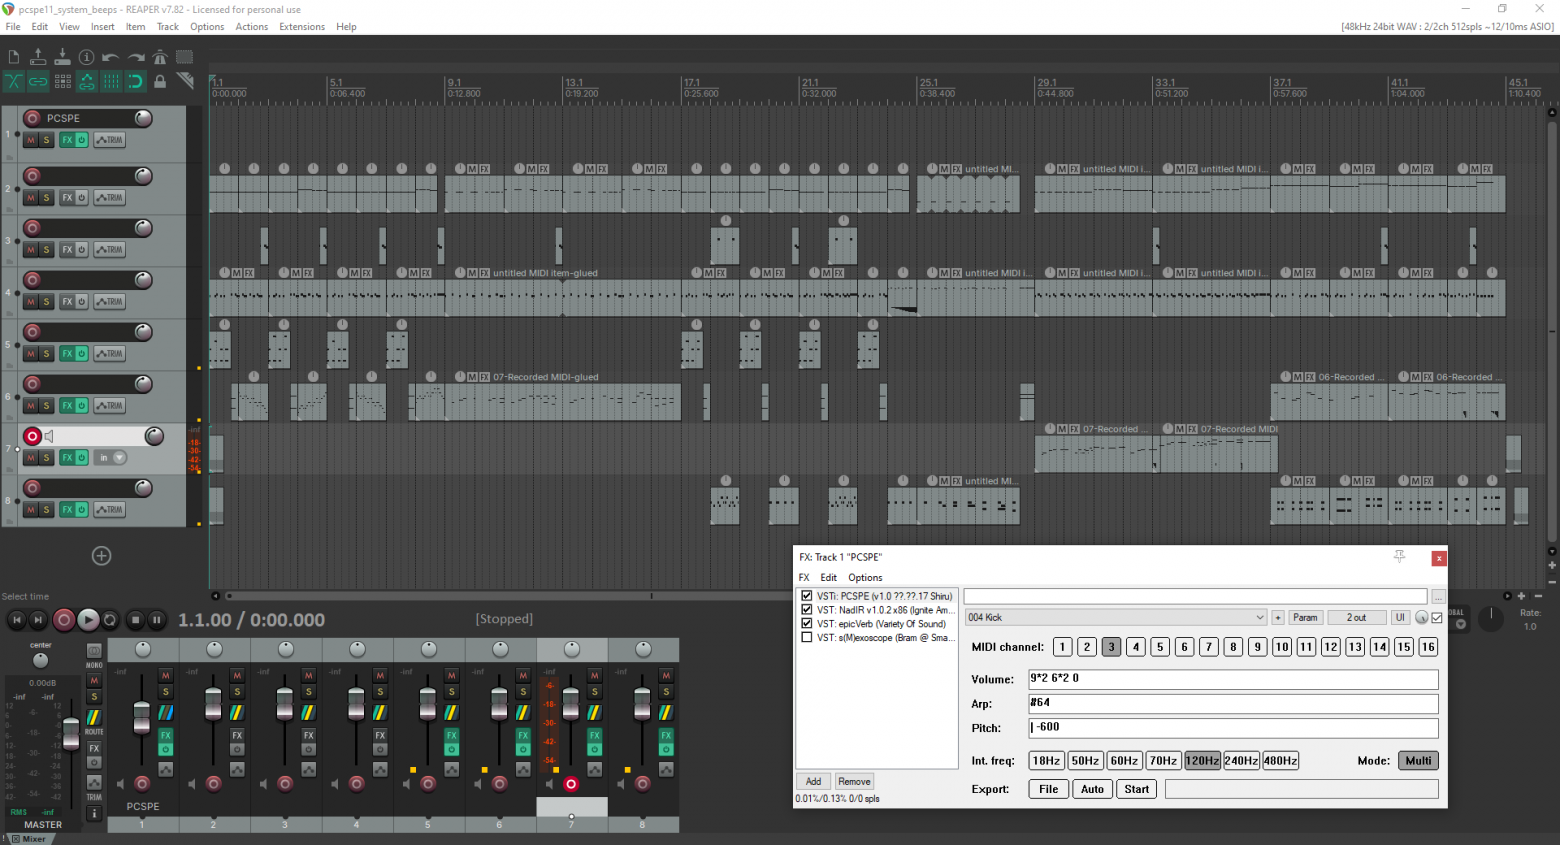Open the Track menu
1560x845 pixels.
pos(167,27)
